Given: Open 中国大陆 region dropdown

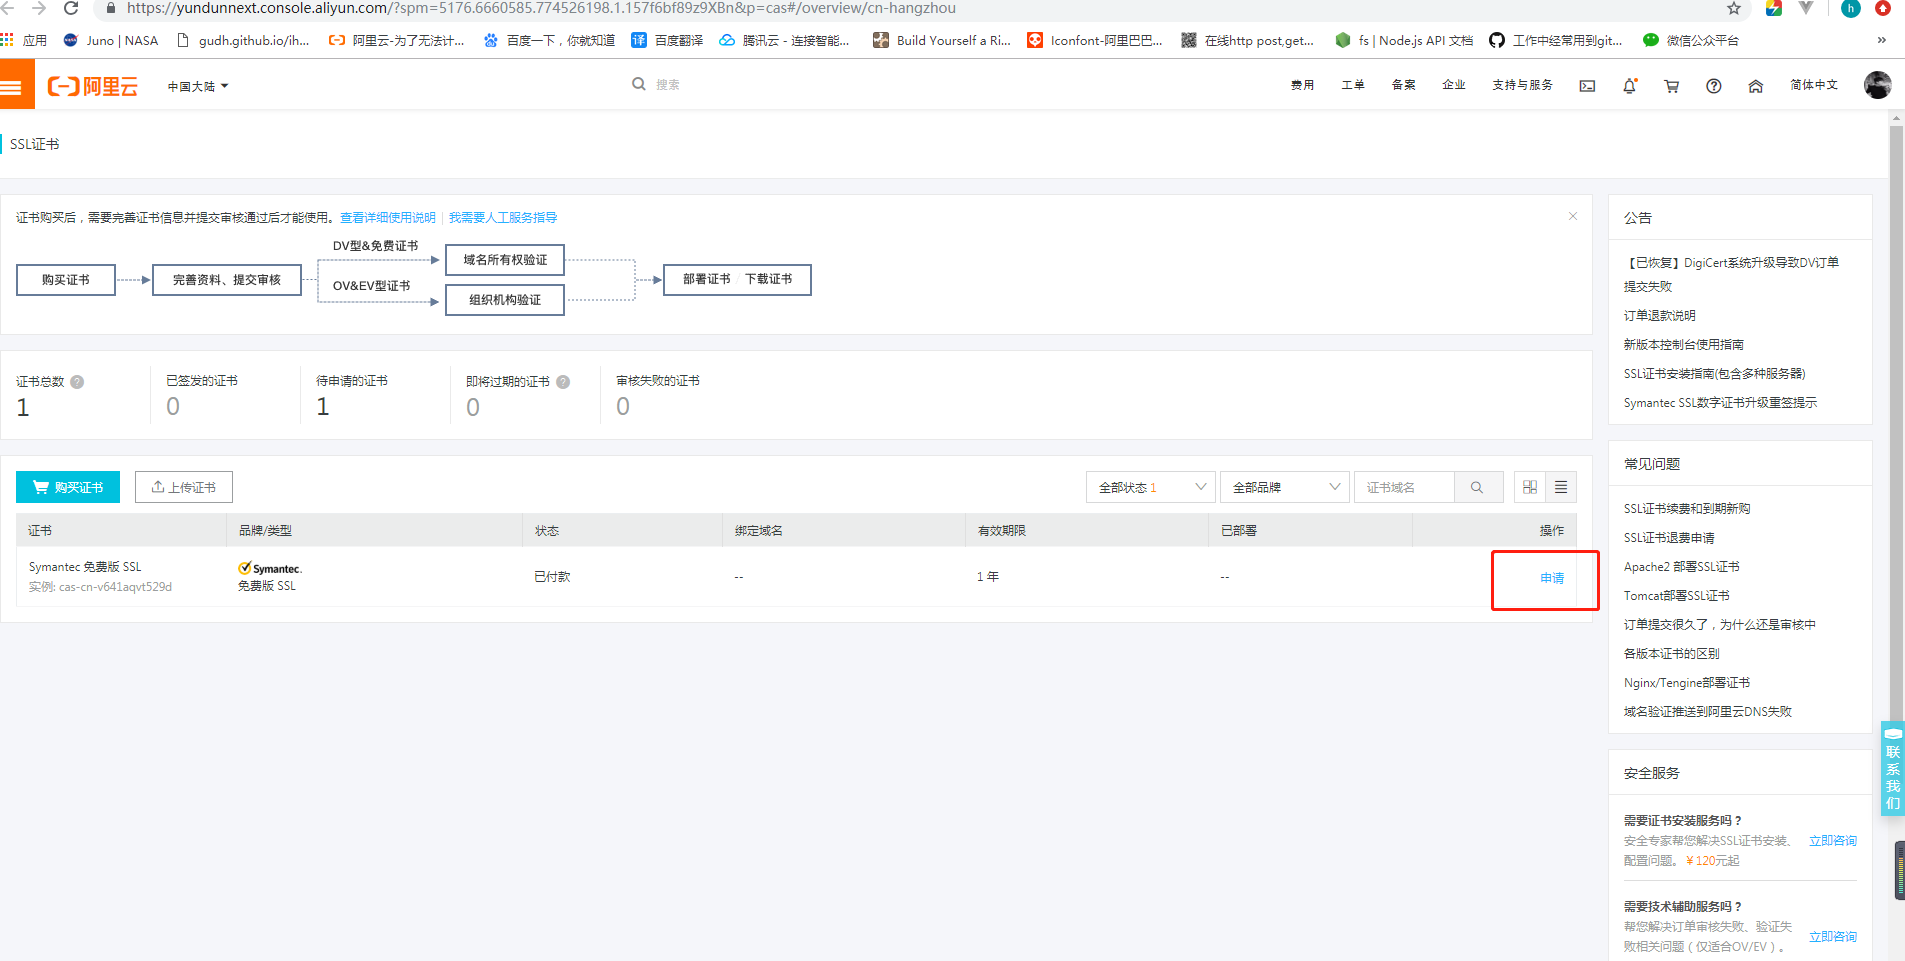Looking at the screenshot, I should [198, 86].
